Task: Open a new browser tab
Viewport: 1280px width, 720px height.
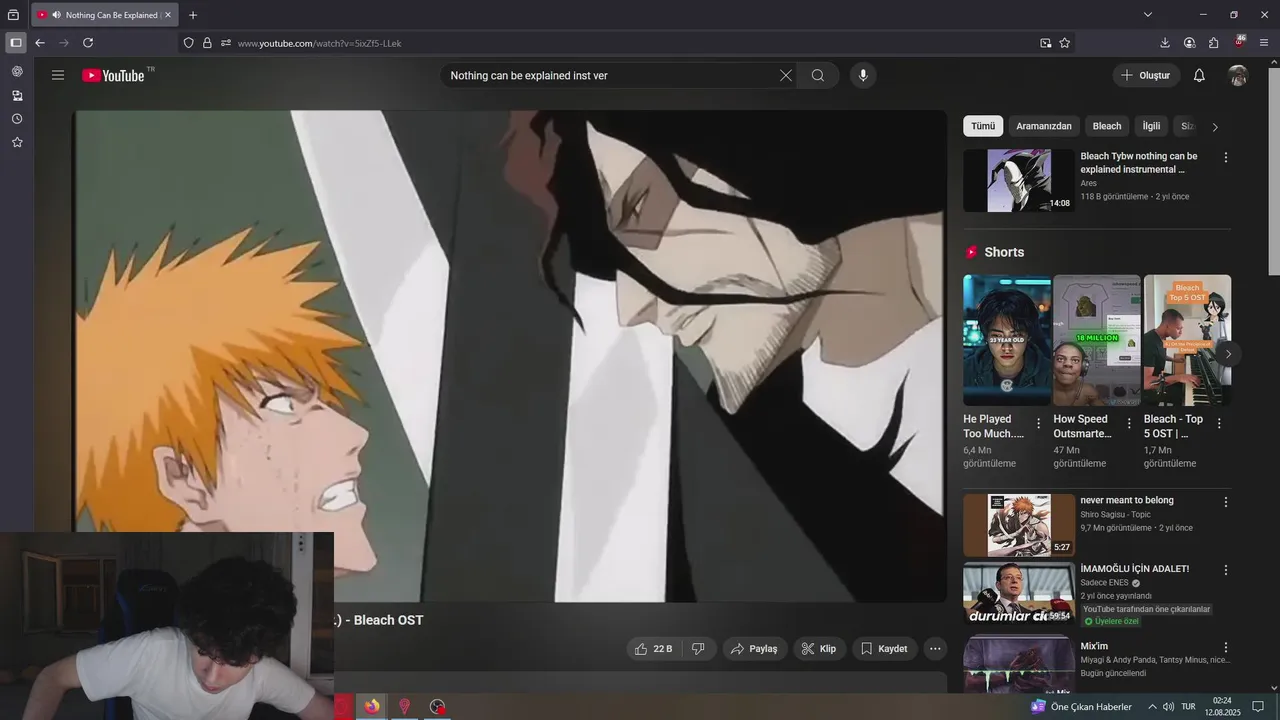Action: coord(193,15)
